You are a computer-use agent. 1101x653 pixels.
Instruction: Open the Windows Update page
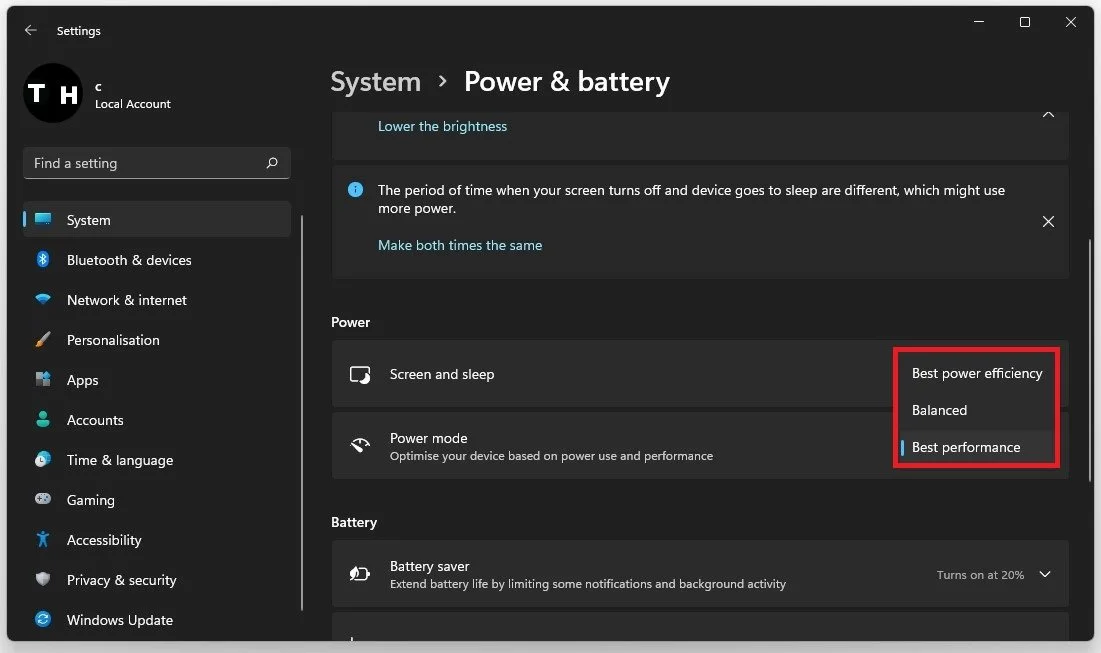coord(157,620)
